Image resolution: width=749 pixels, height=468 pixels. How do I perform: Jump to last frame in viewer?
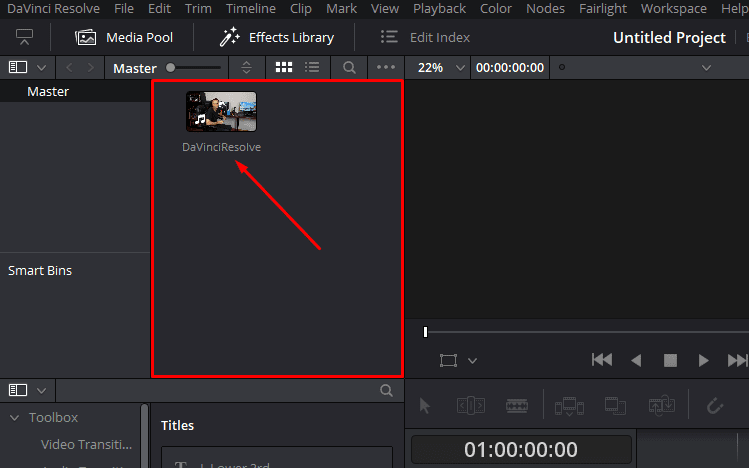click(737, 360)
